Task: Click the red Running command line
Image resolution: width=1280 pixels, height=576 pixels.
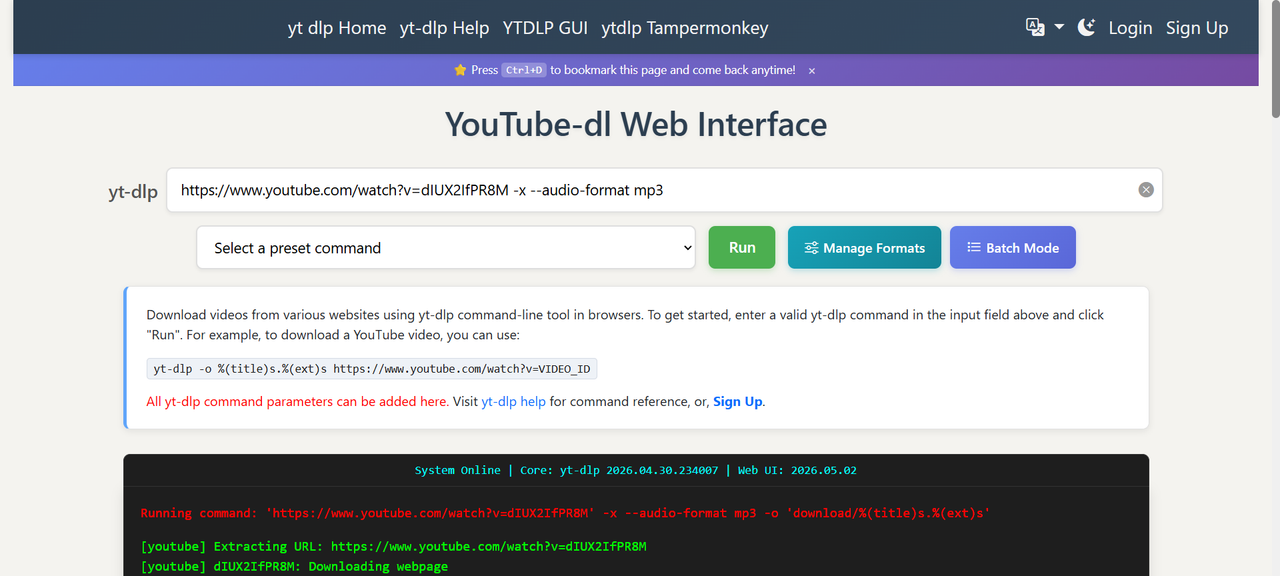Action: pos(565,513)
